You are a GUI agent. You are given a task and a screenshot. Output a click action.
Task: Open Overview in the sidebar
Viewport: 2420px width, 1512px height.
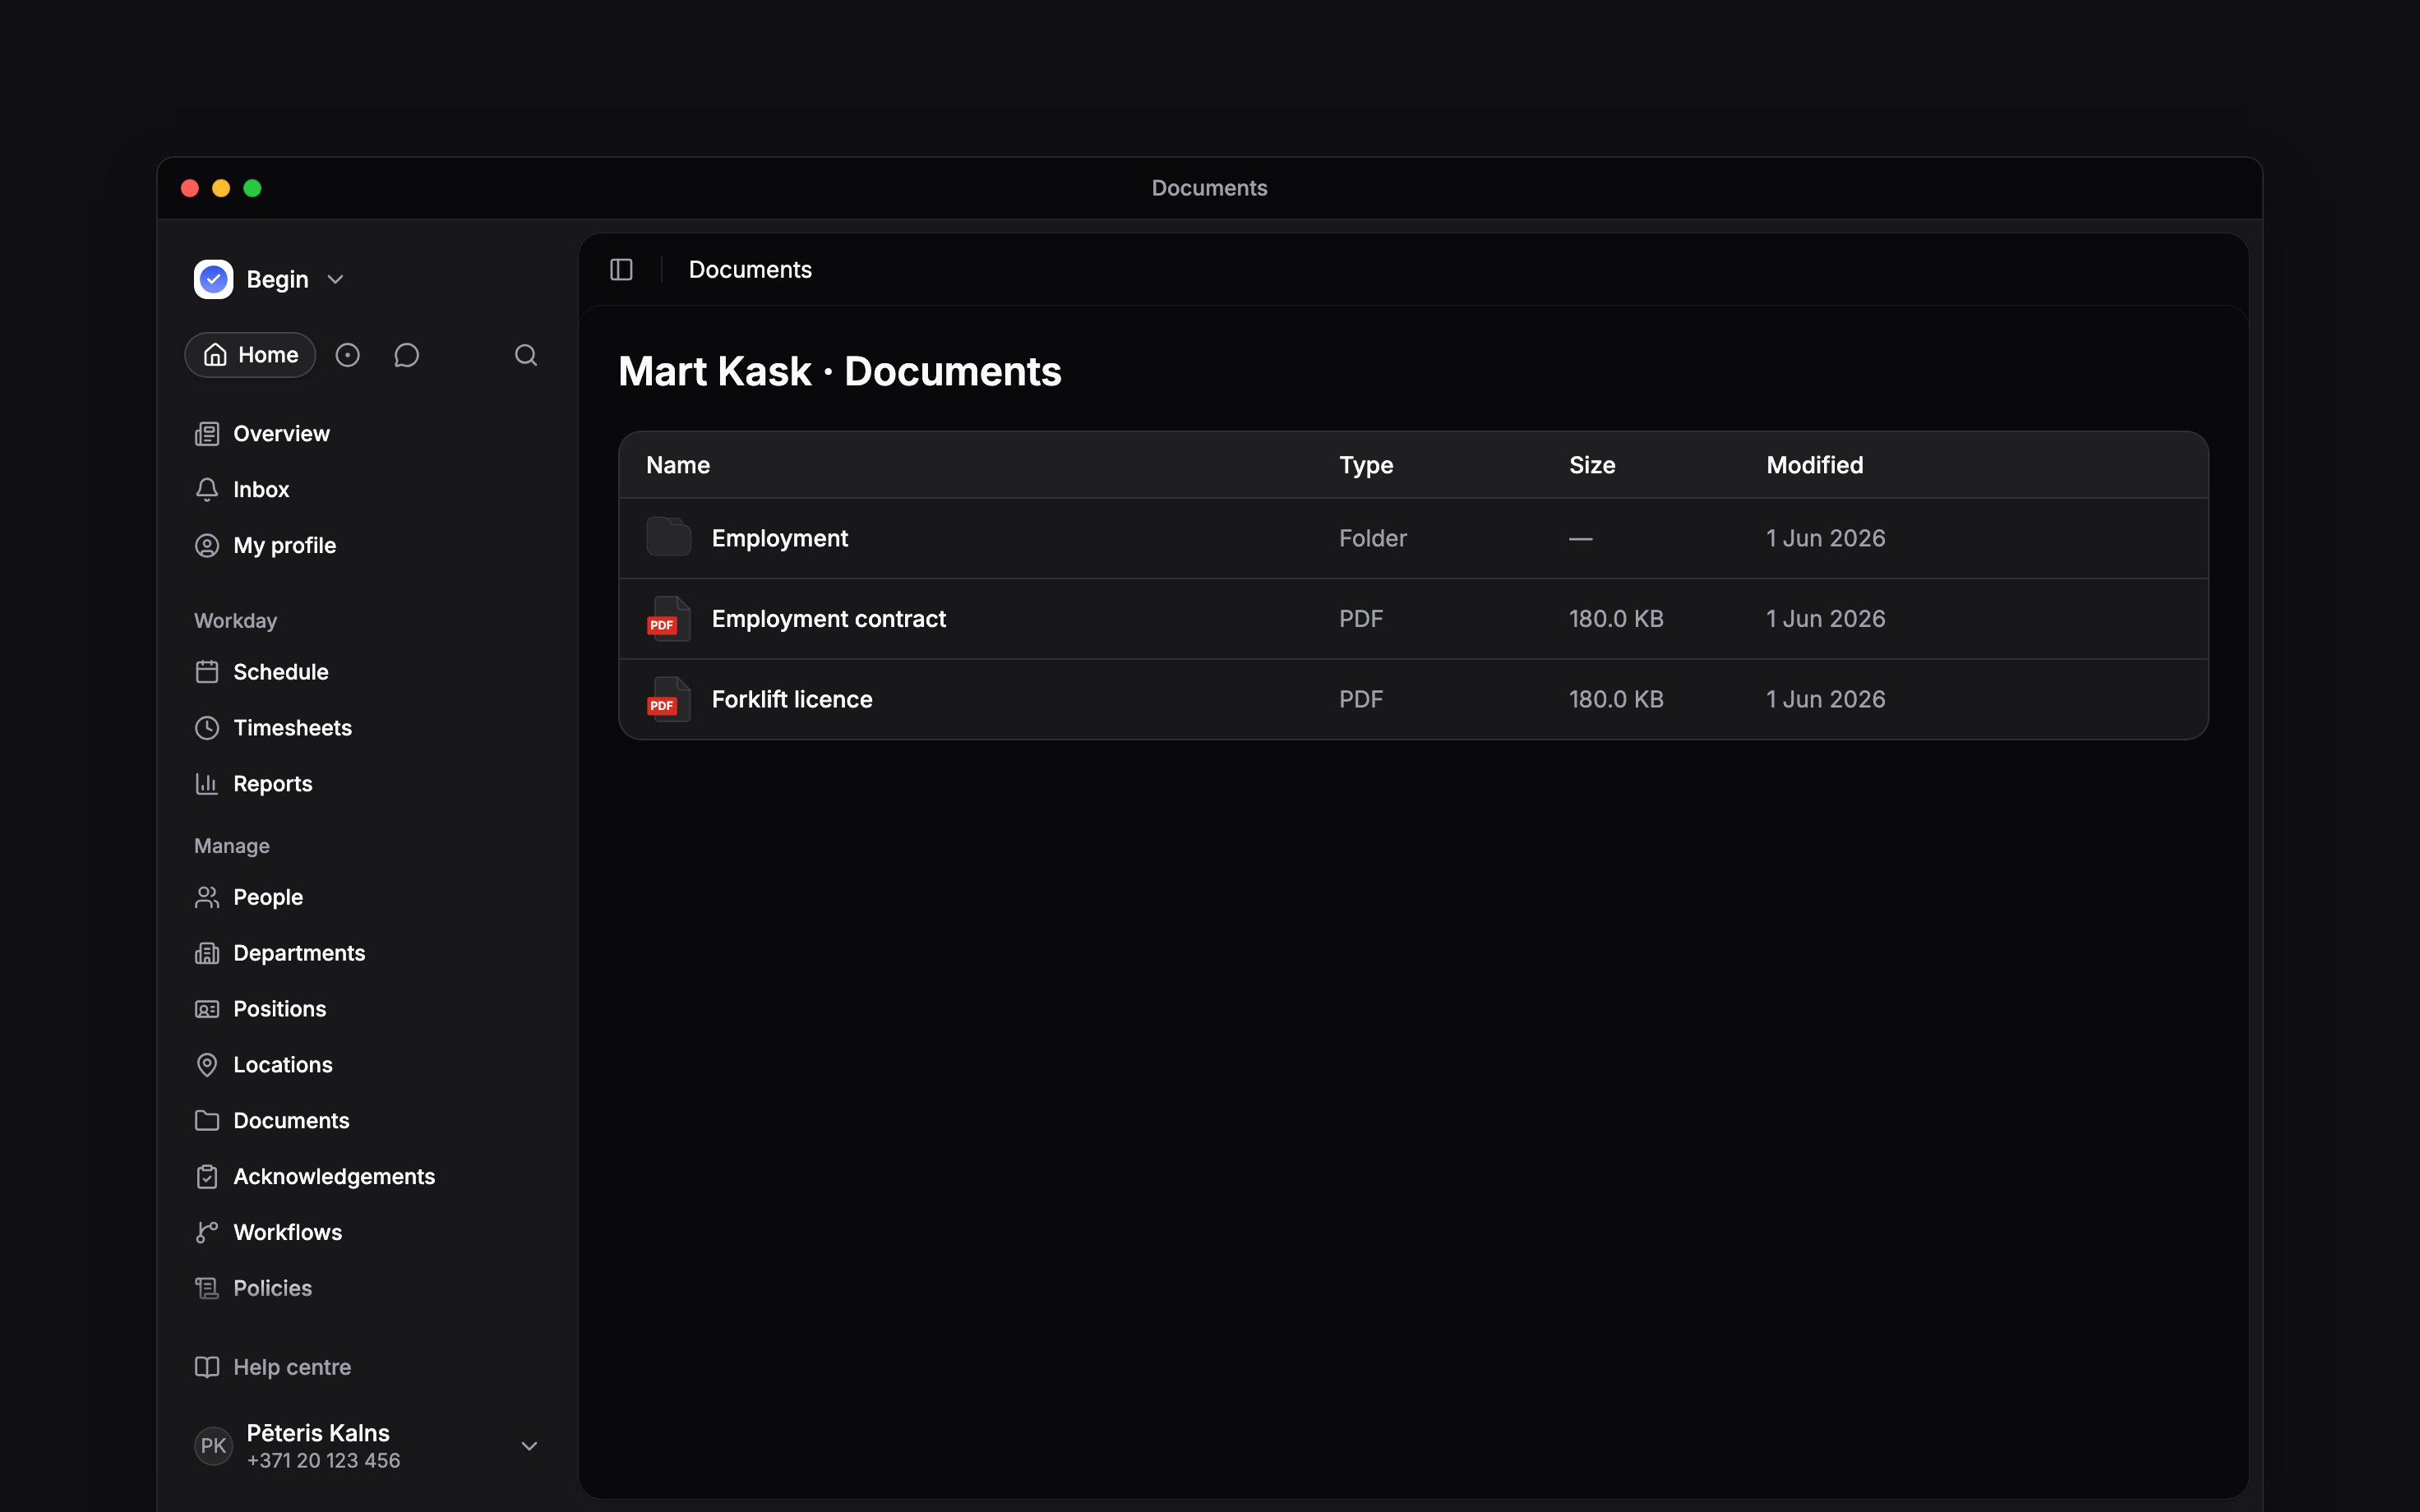tap(281, 434)
